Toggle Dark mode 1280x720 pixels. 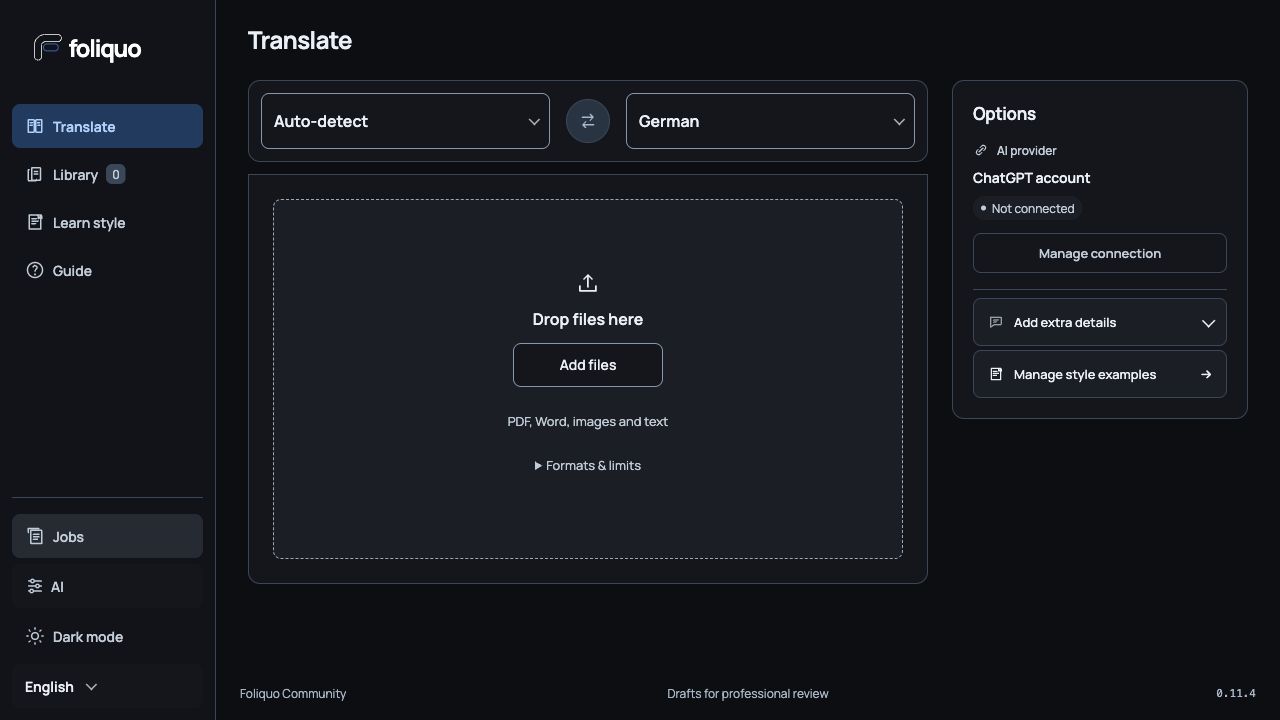[x=107, y=636]
